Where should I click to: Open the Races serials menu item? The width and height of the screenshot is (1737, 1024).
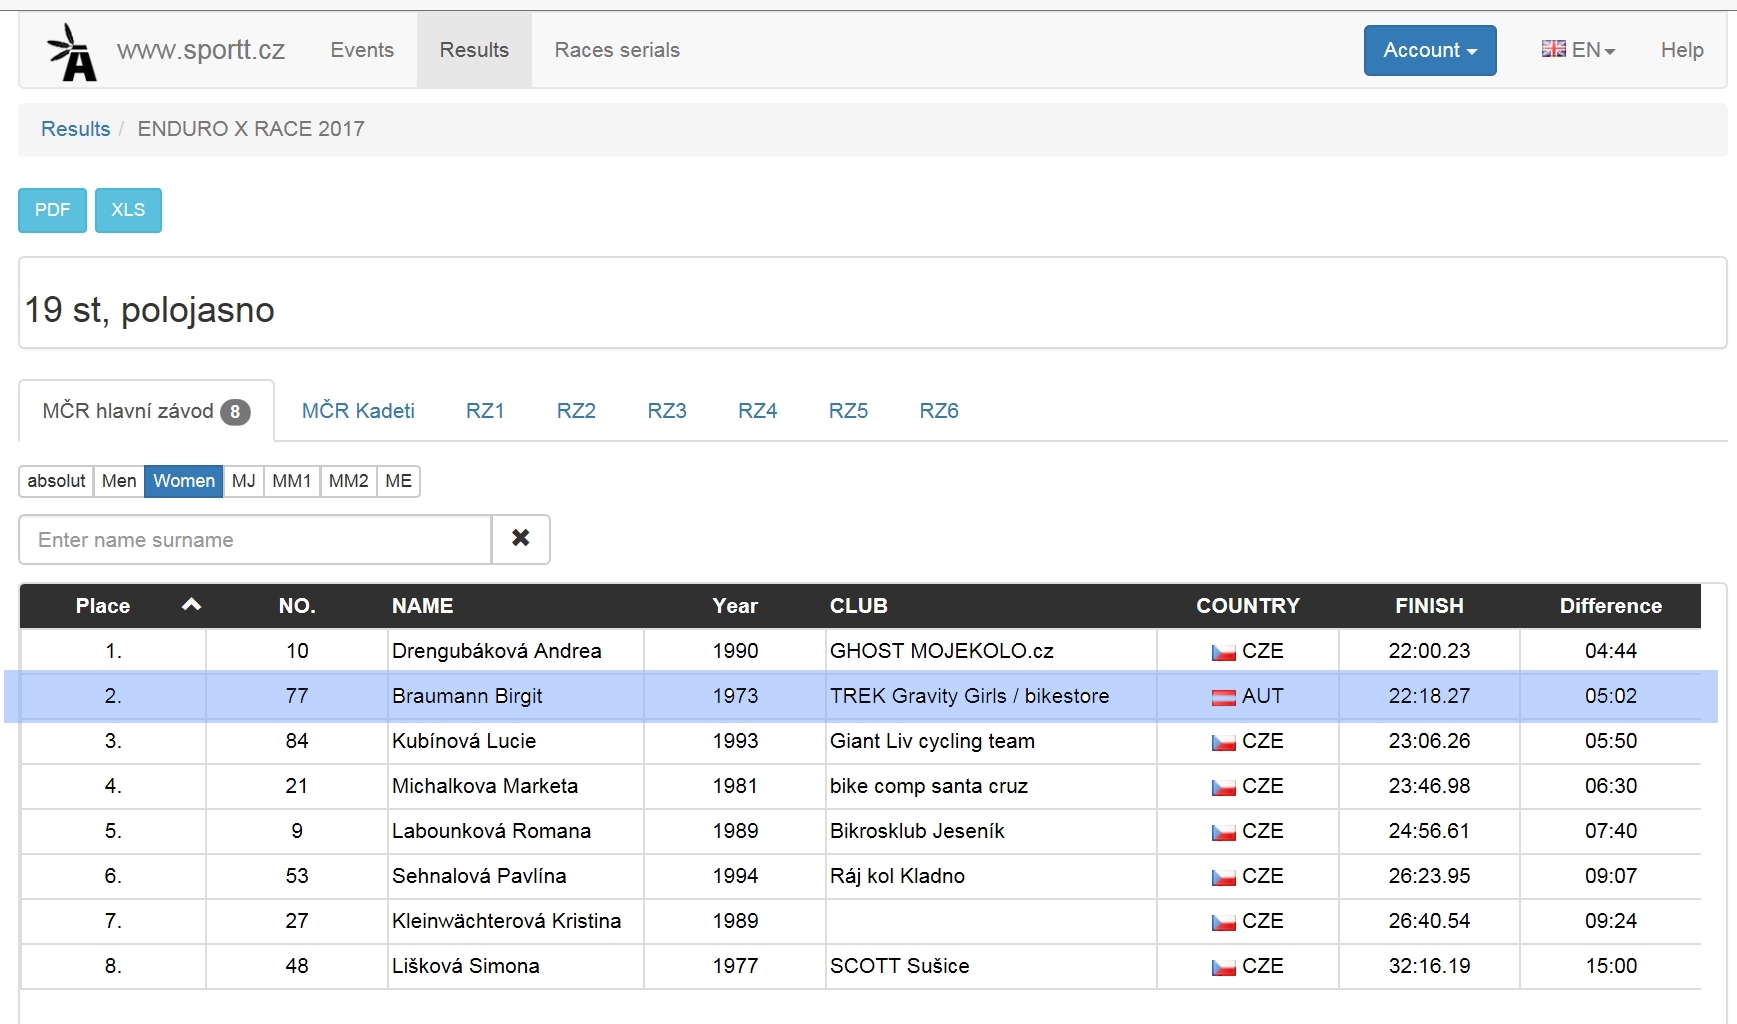(617, 50)
